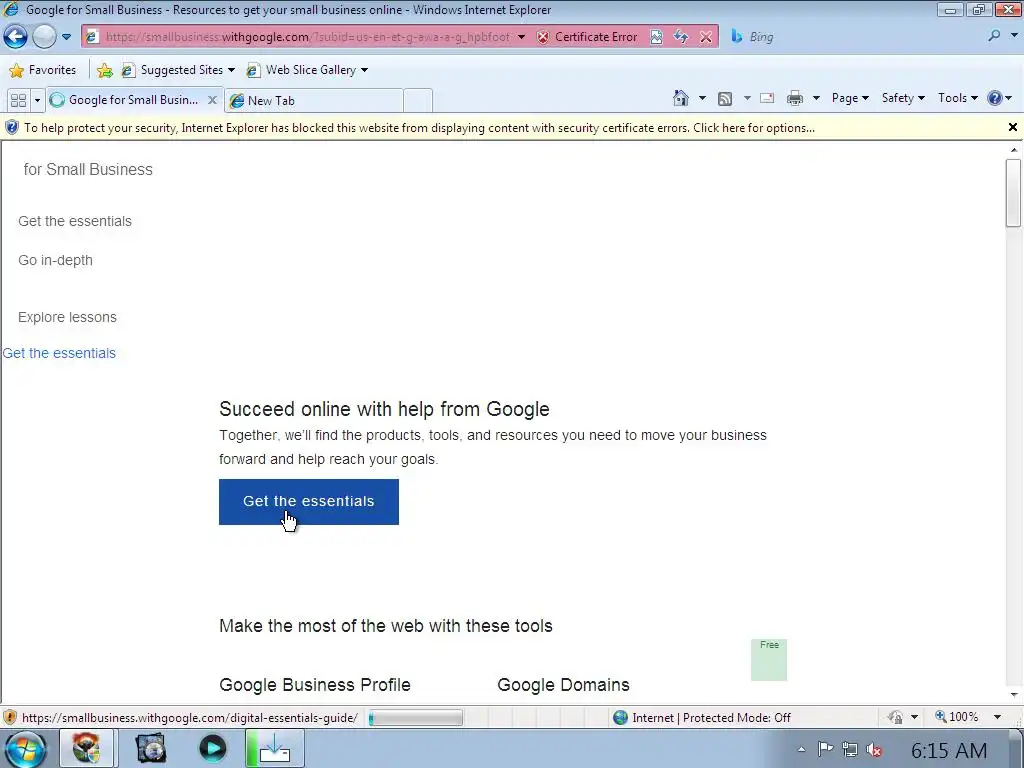This screenshot has height=768, width=1024.
Task: Click the Home toolbar icon
Action: pyautogui.click(x=680, y=98)
